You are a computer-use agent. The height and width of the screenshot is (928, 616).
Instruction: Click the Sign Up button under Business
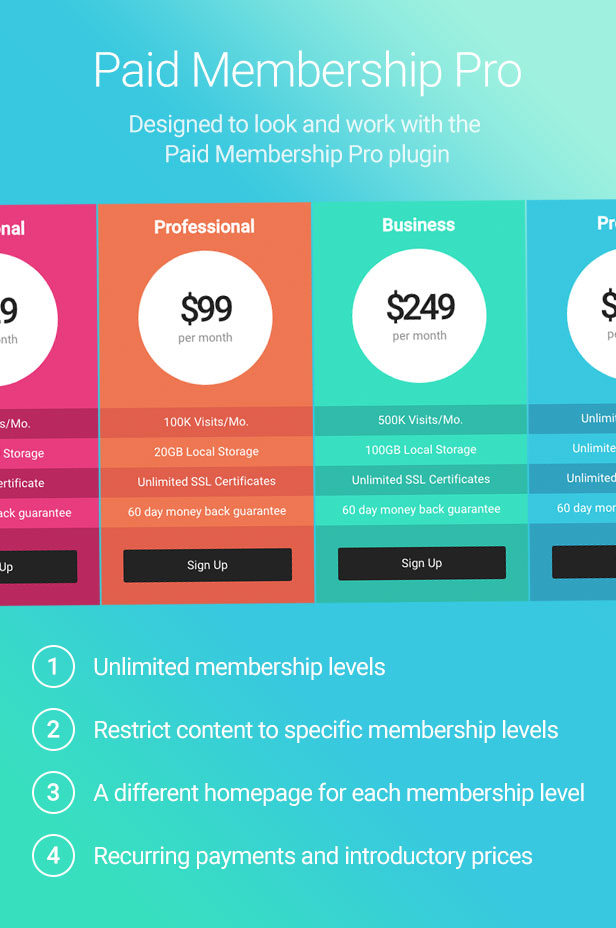pyautogui.click(x=421, y=563)
